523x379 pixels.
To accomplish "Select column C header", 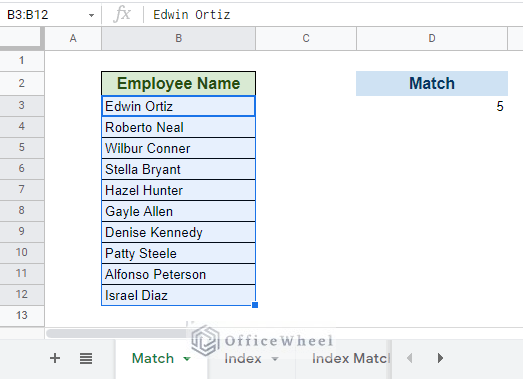I will 306,38.
